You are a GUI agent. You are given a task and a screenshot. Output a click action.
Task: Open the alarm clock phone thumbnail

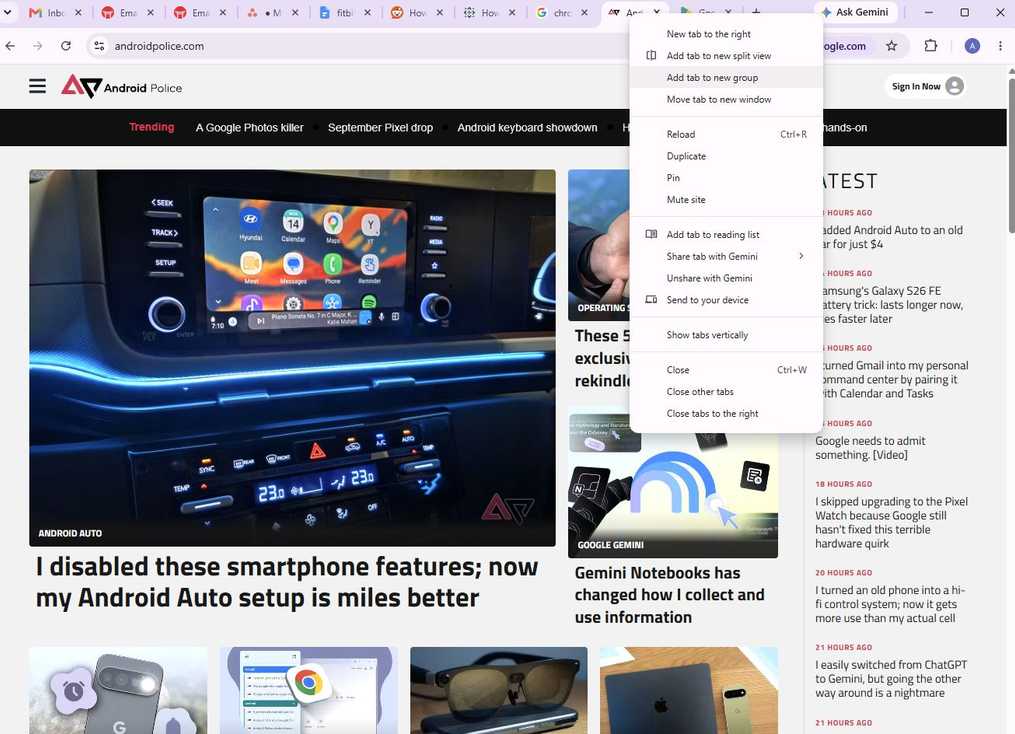[x=118, y=690]
